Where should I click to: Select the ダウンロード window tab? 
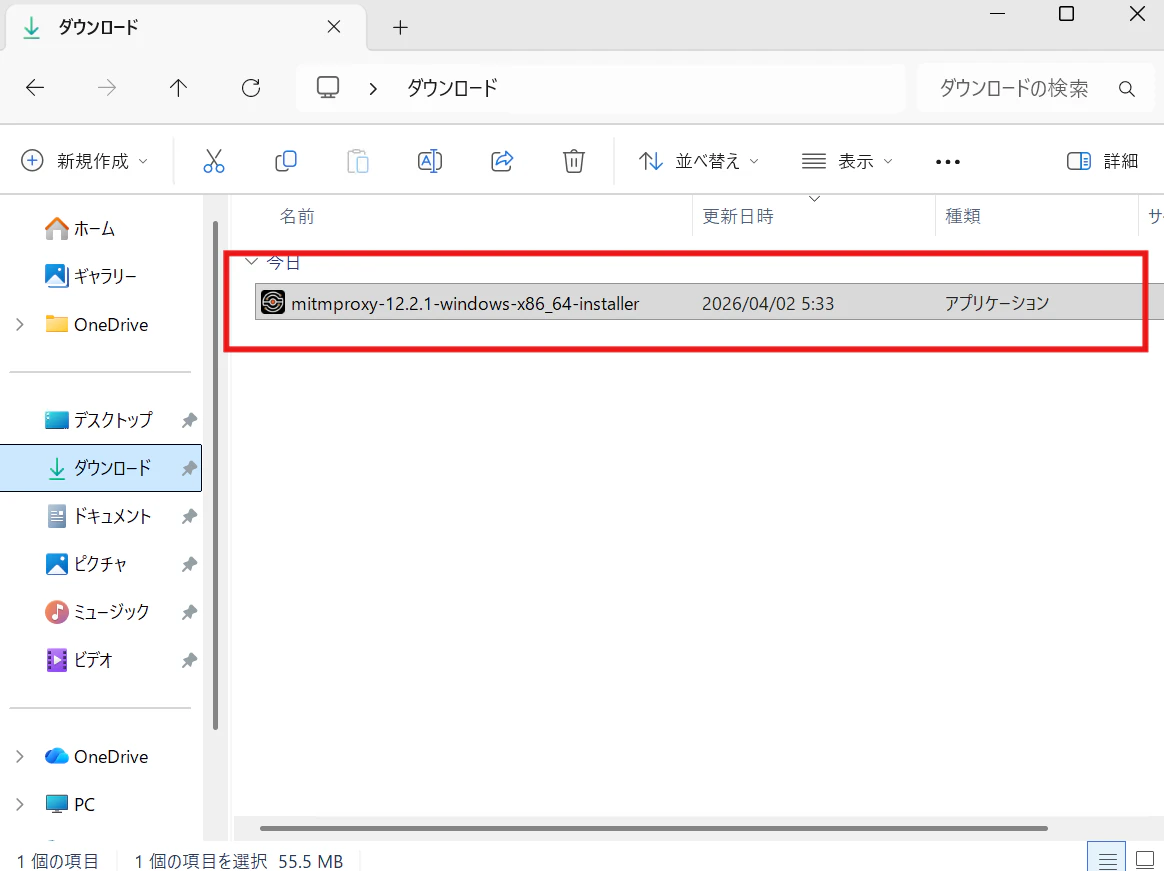coord(186,27)
